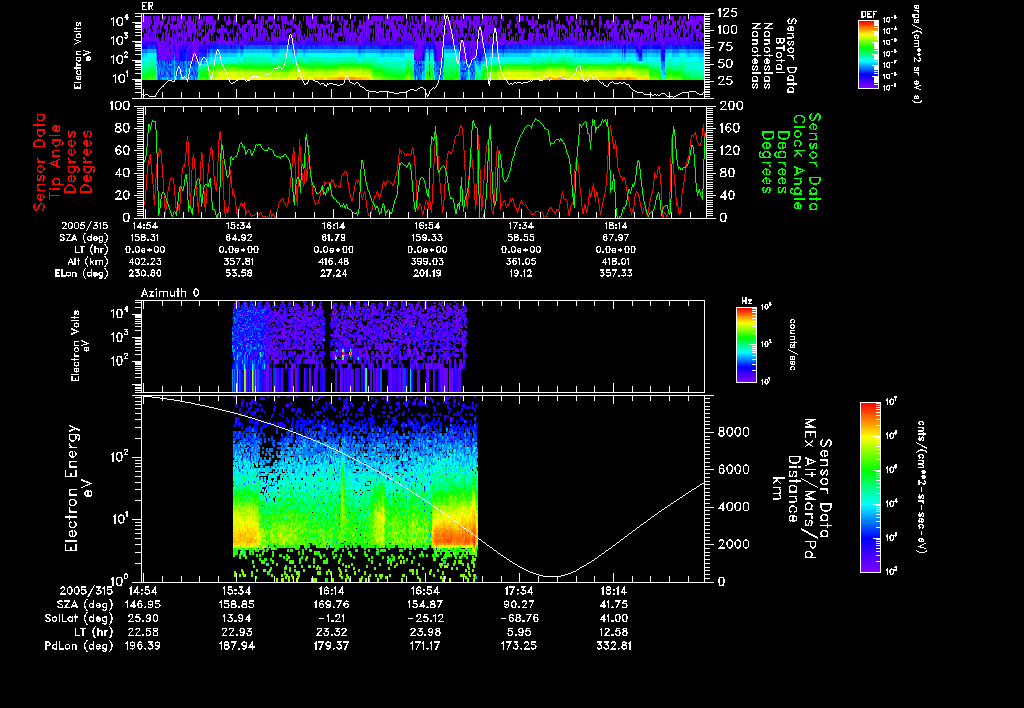Select PdLon value 196.39
Screen dimensions: 1024x708
click(x=142, y=646)
